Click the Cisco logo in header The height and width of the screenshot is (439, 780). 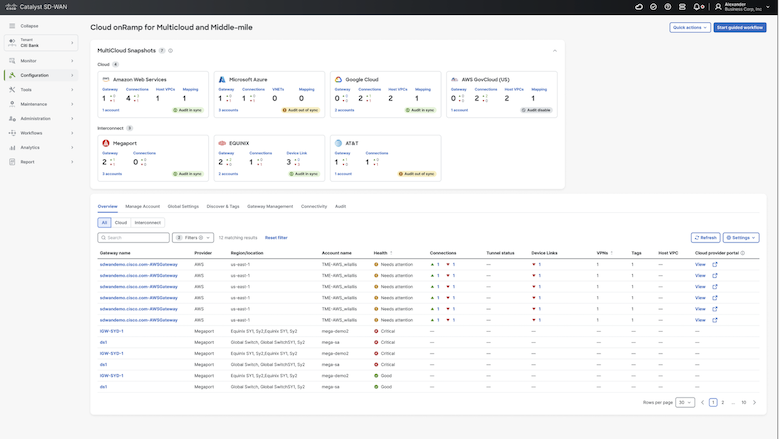pos(11,7)
